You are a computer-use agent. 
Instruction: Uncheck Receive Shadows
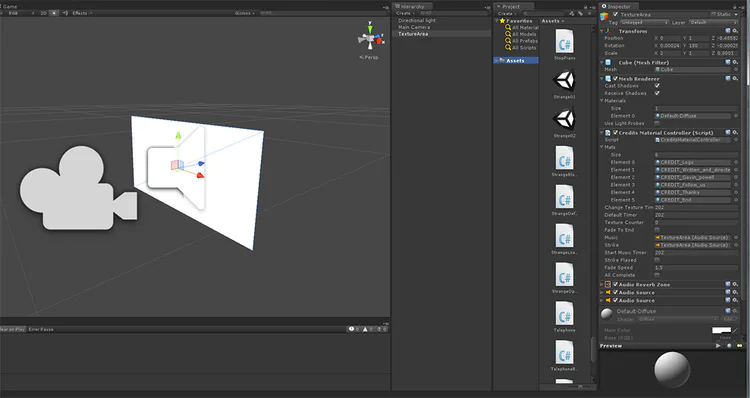tap(657, 93)
